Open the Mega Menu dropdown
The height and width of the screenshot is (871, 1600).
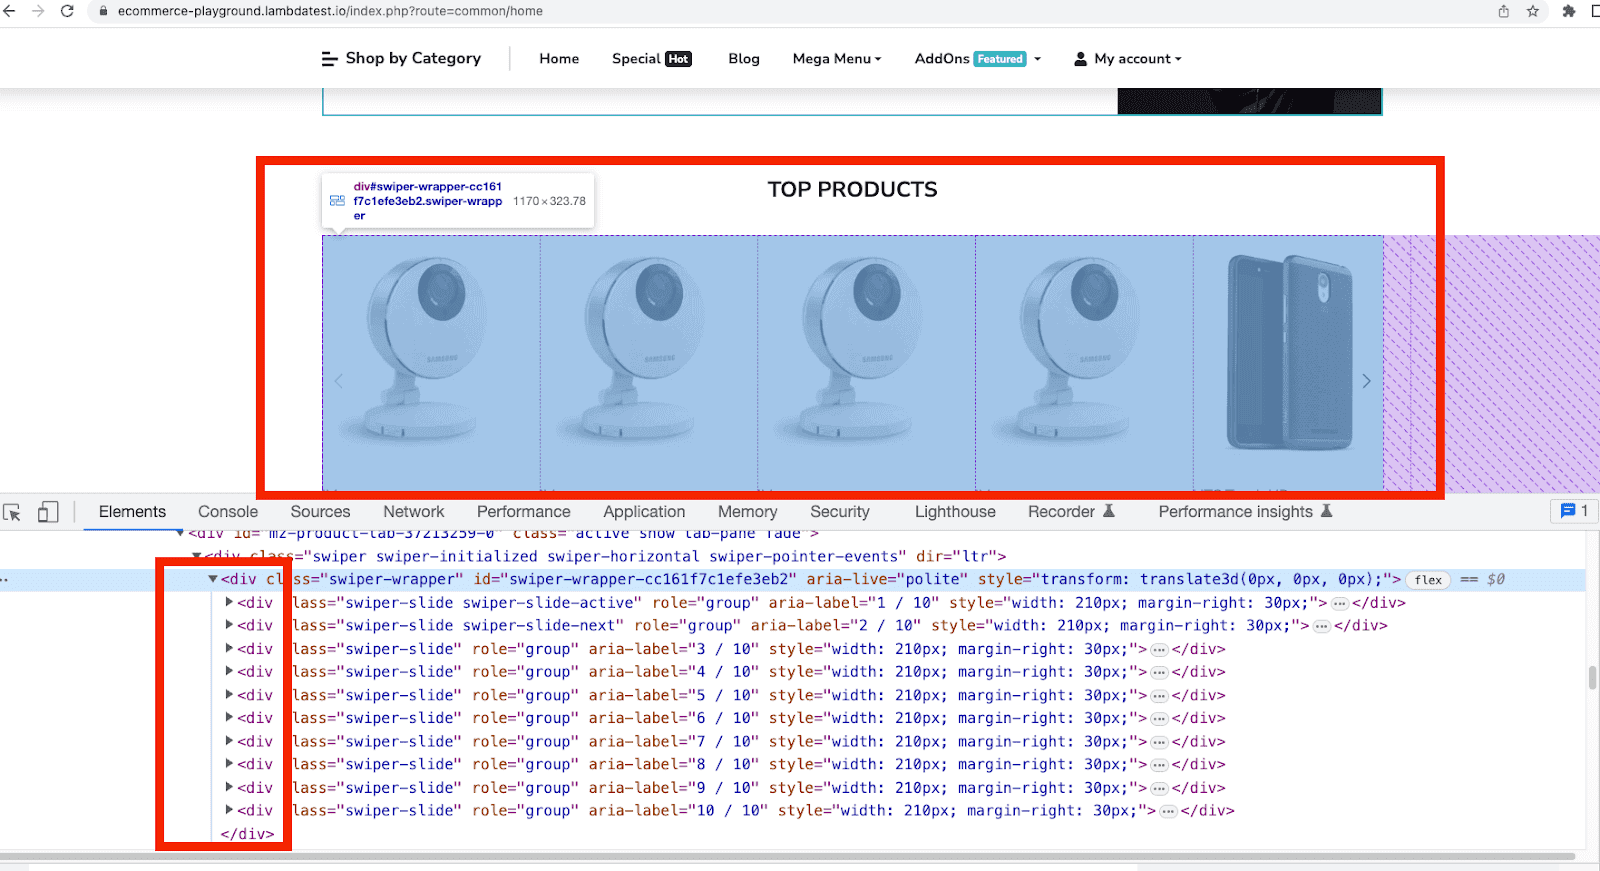pyautogui.click(x=836, y=59)
